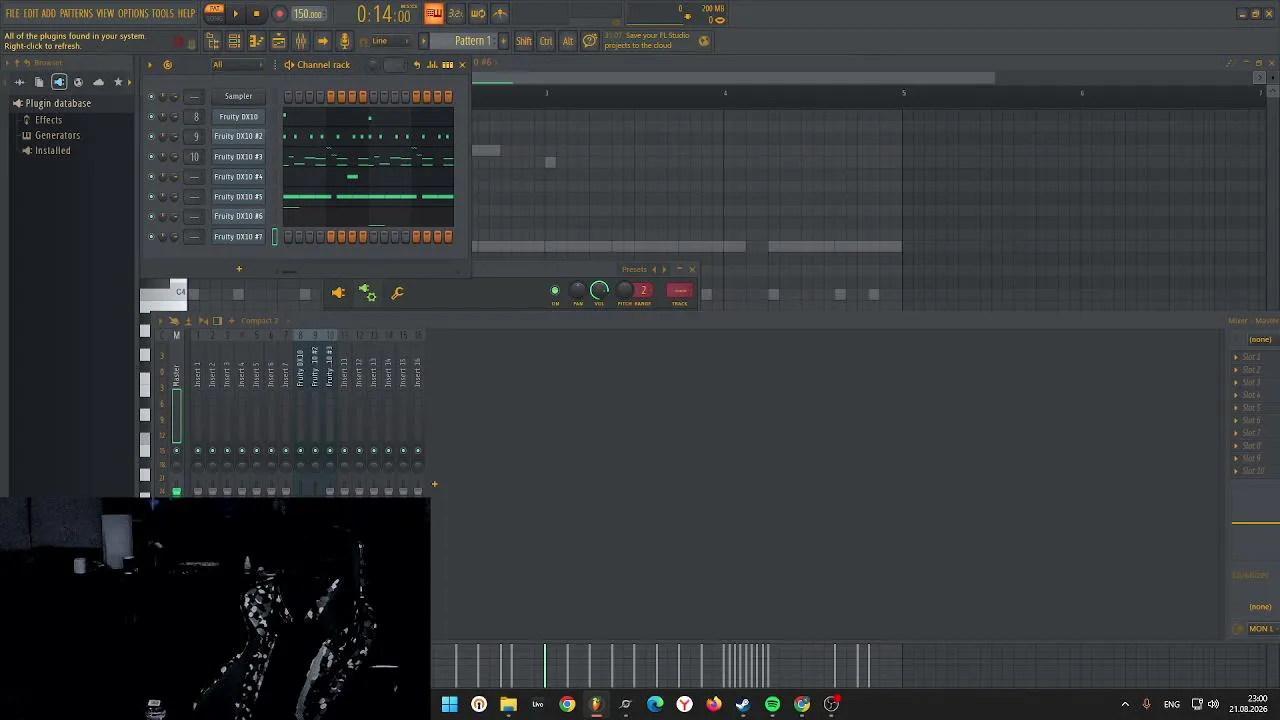Screen dimensions: 1280x720
Task: Click the Sampler channel button
Action: click(238, 96)
